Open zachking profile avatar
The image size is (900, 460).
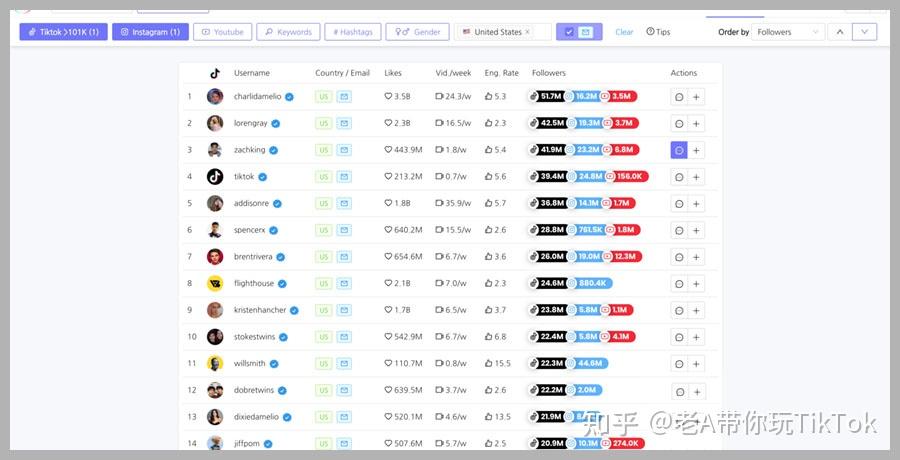(x=215, y=150)
